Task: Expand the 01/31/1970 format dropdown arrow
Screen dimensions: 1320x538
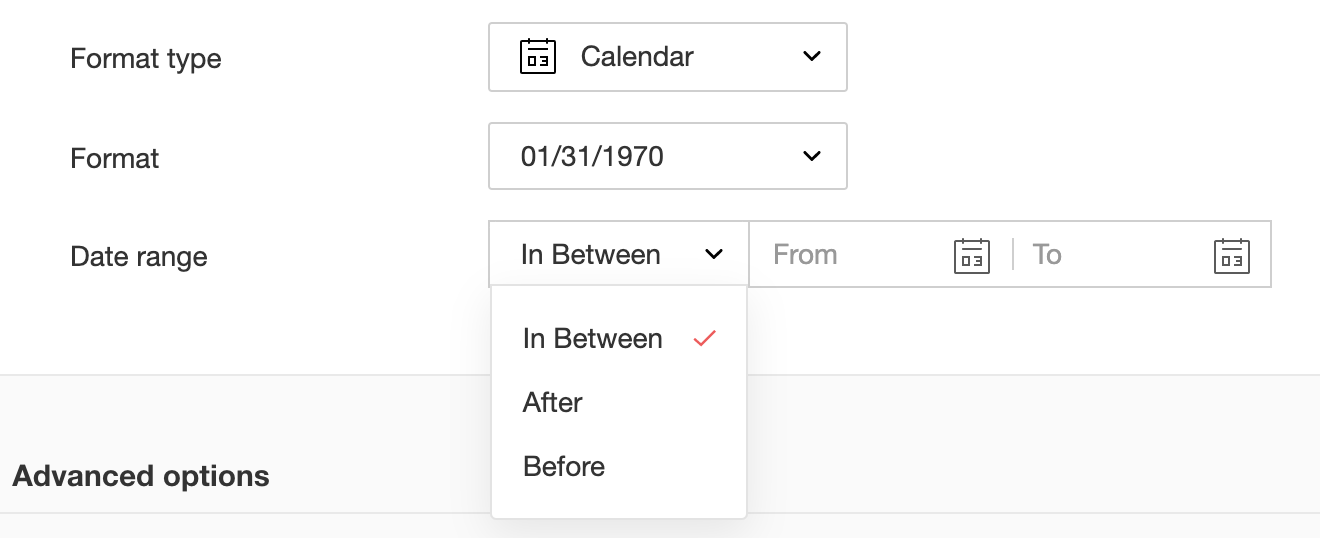Action: click(x=812, y=156)
